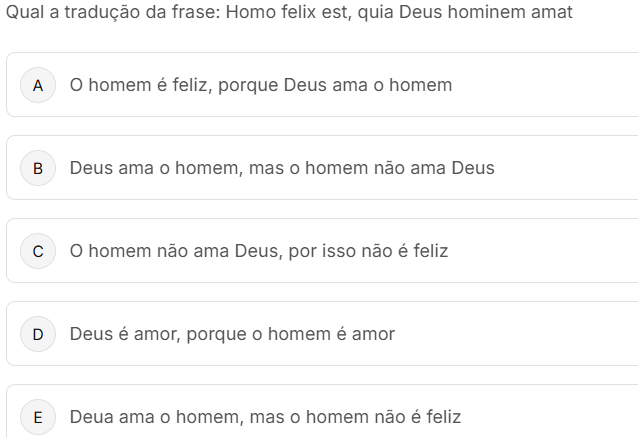The height and width of the screenshot is (438, 638).
Task: Select the letter D option badge
Action: click(38, 334)
